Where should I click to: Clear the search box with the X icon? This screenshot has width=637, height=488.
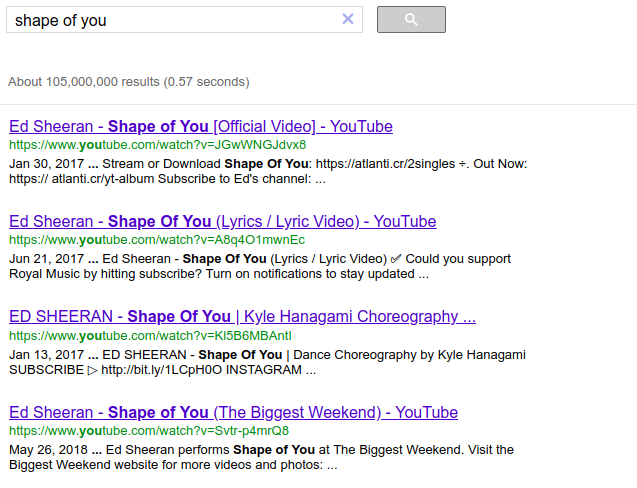coord(348,19)
